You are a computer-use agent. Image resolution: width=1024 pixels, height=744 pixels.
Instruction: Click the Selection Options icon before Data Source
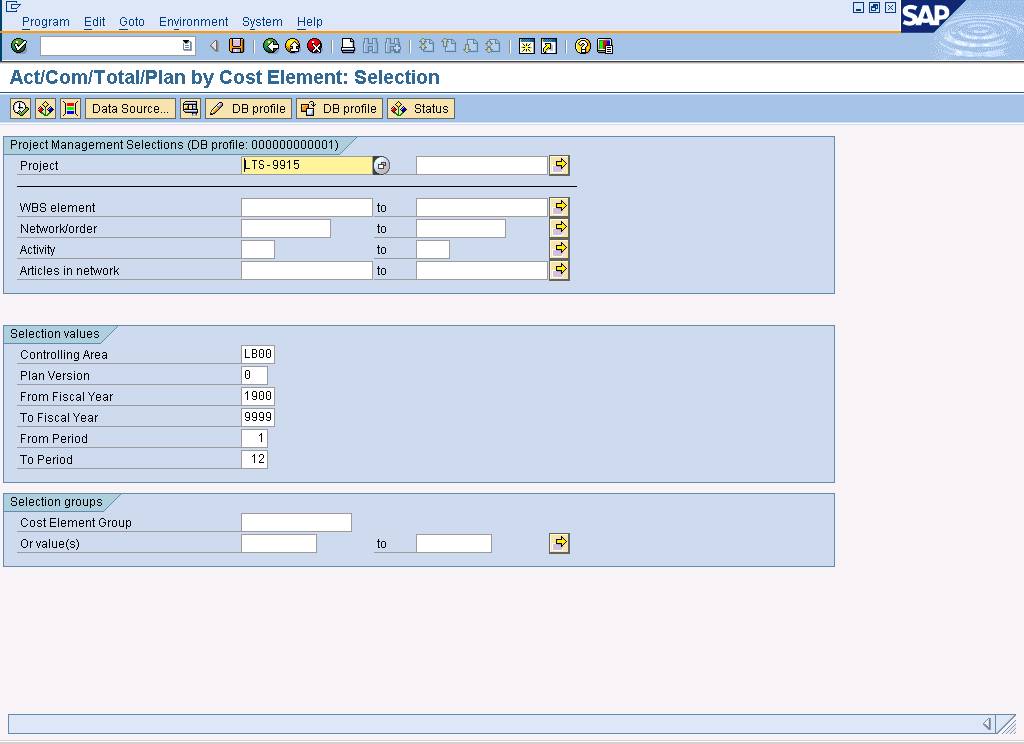coord(70,108)
